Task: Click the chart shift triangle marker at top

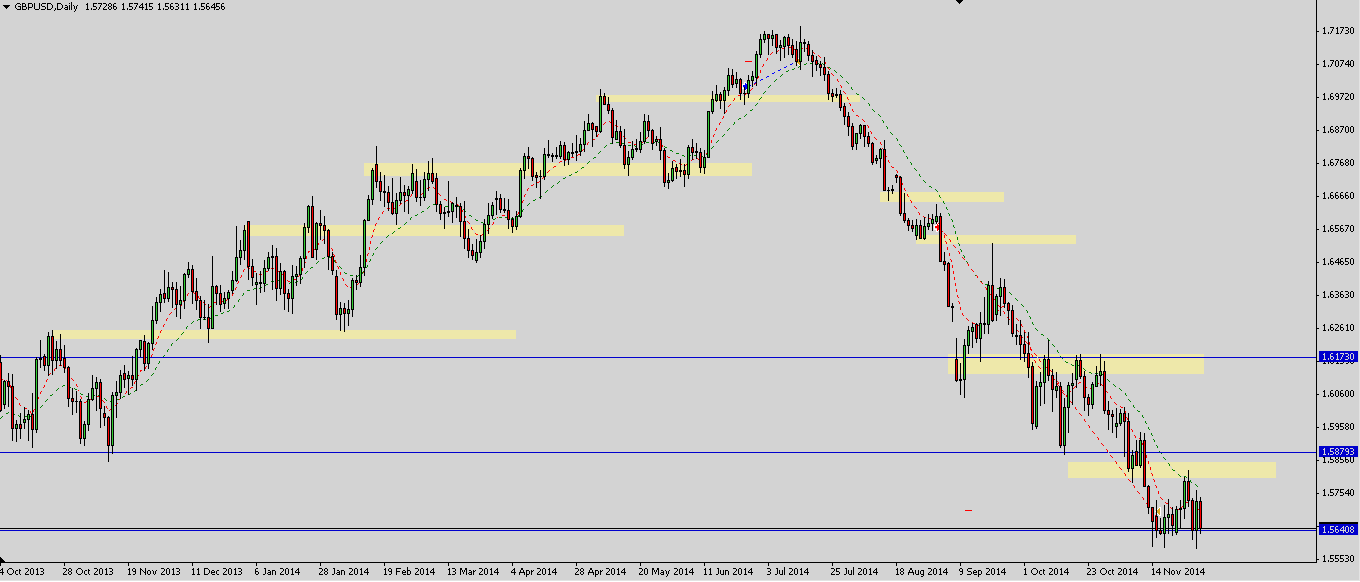Action: coord(960,3)
